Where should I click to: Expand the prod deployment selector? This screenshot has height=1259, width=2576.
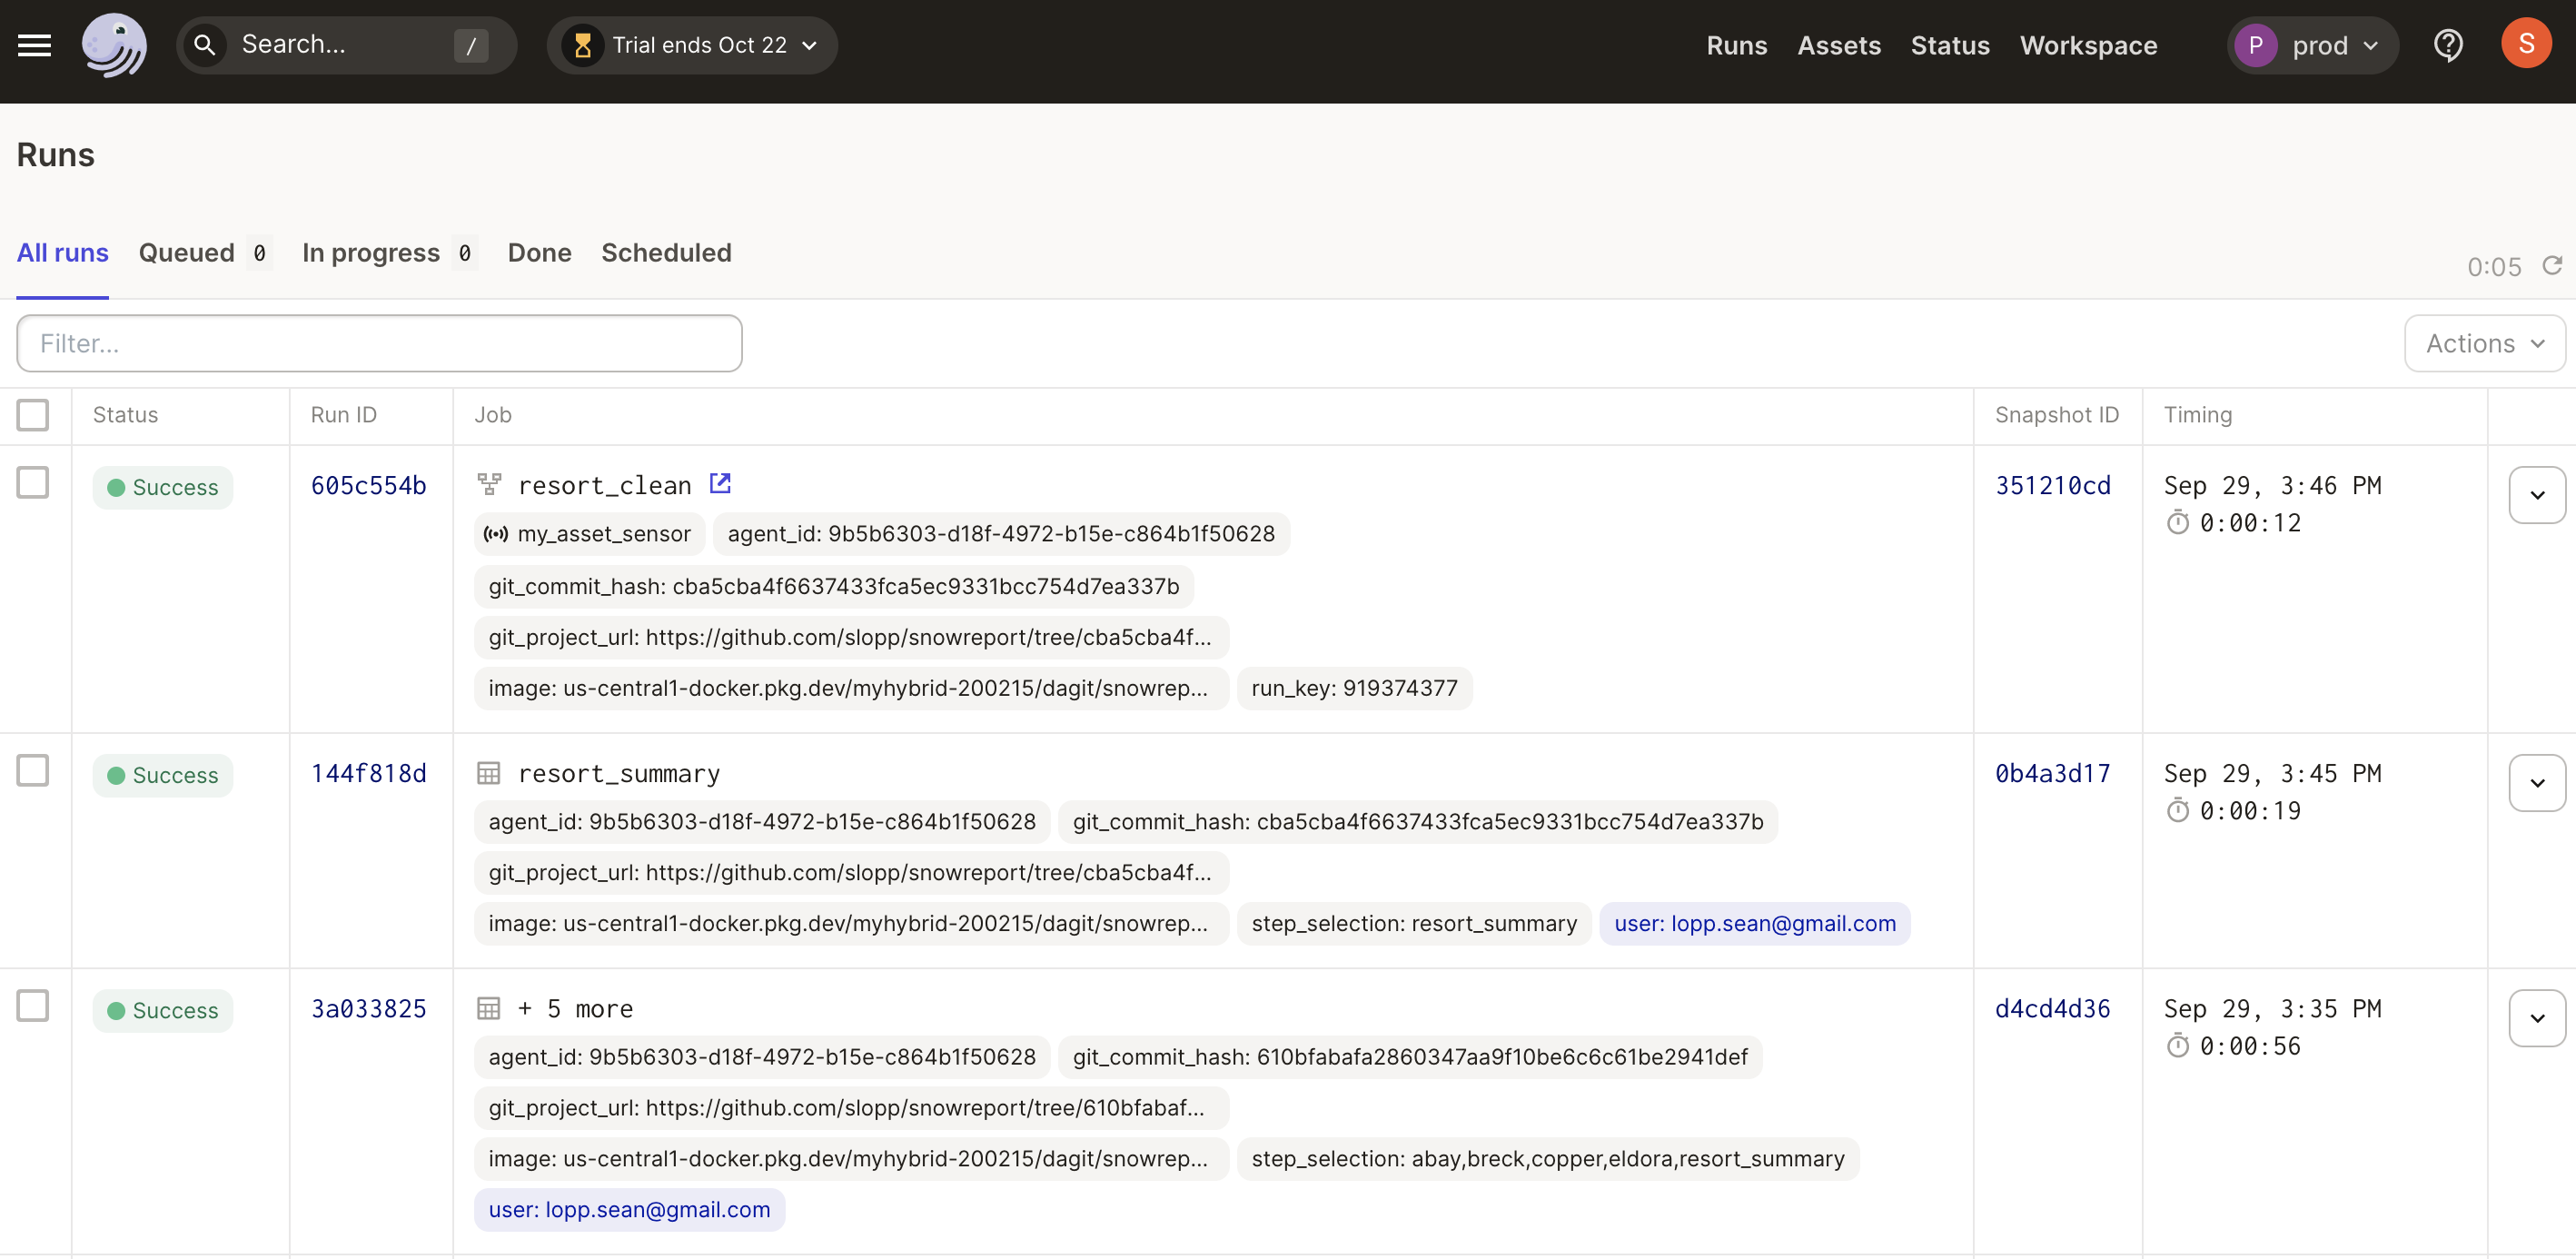pos(2313,45)
